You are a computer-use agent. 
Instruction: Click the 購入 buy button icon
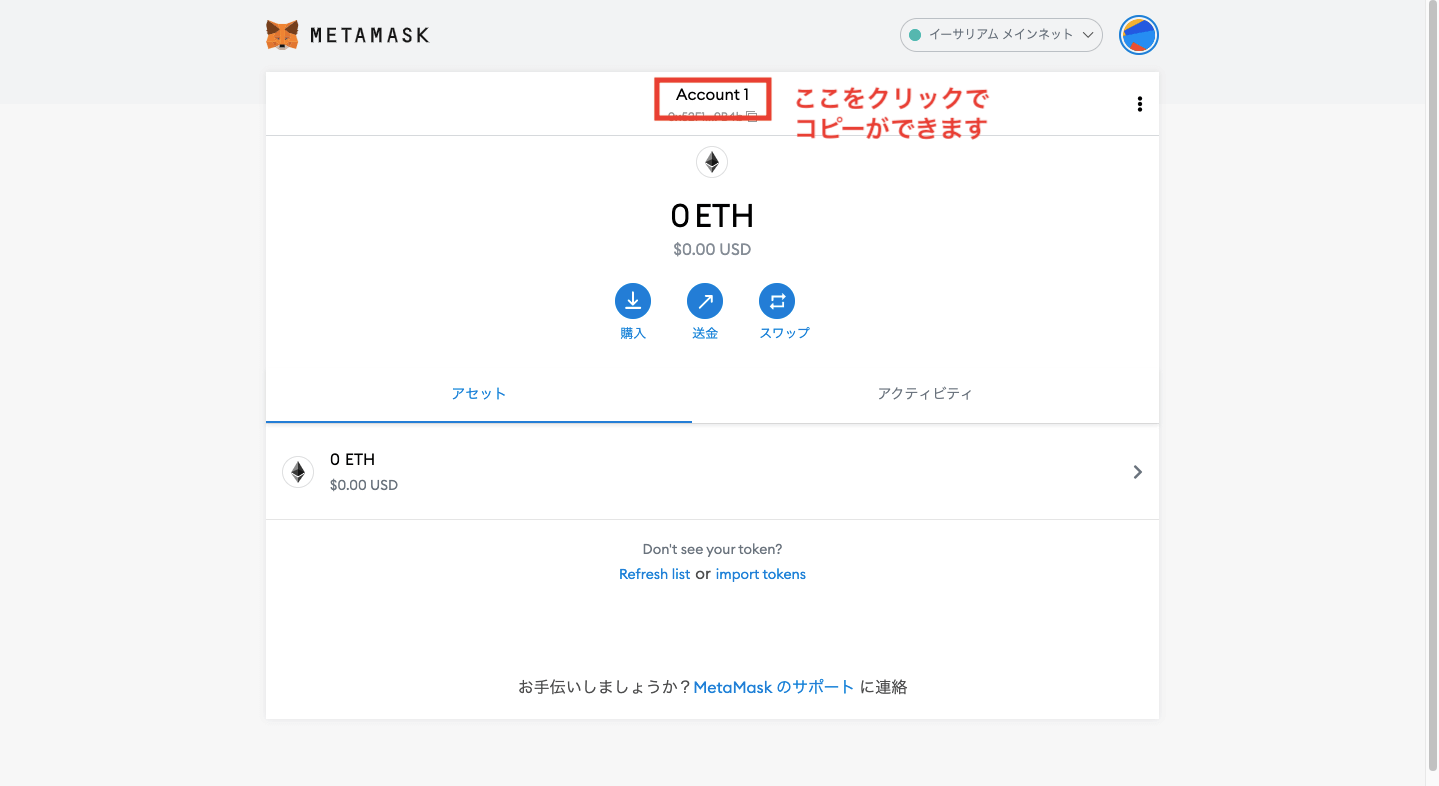tap(633, 301)
